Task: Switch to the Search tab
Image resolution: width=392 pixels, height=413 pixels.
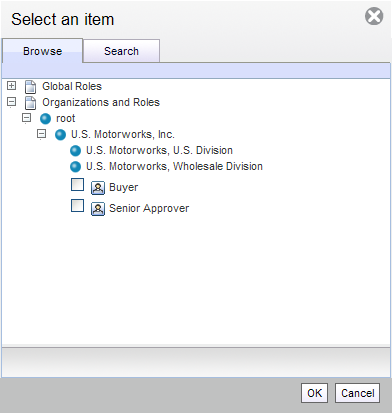Action: tap(121, 51)
